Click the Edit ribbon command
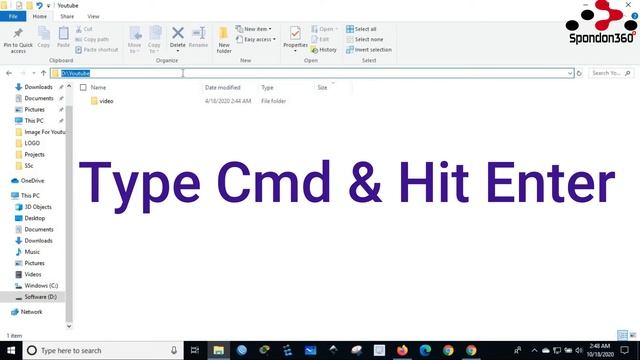This screenshot has width=640, height=360. (x=320, y=39)
